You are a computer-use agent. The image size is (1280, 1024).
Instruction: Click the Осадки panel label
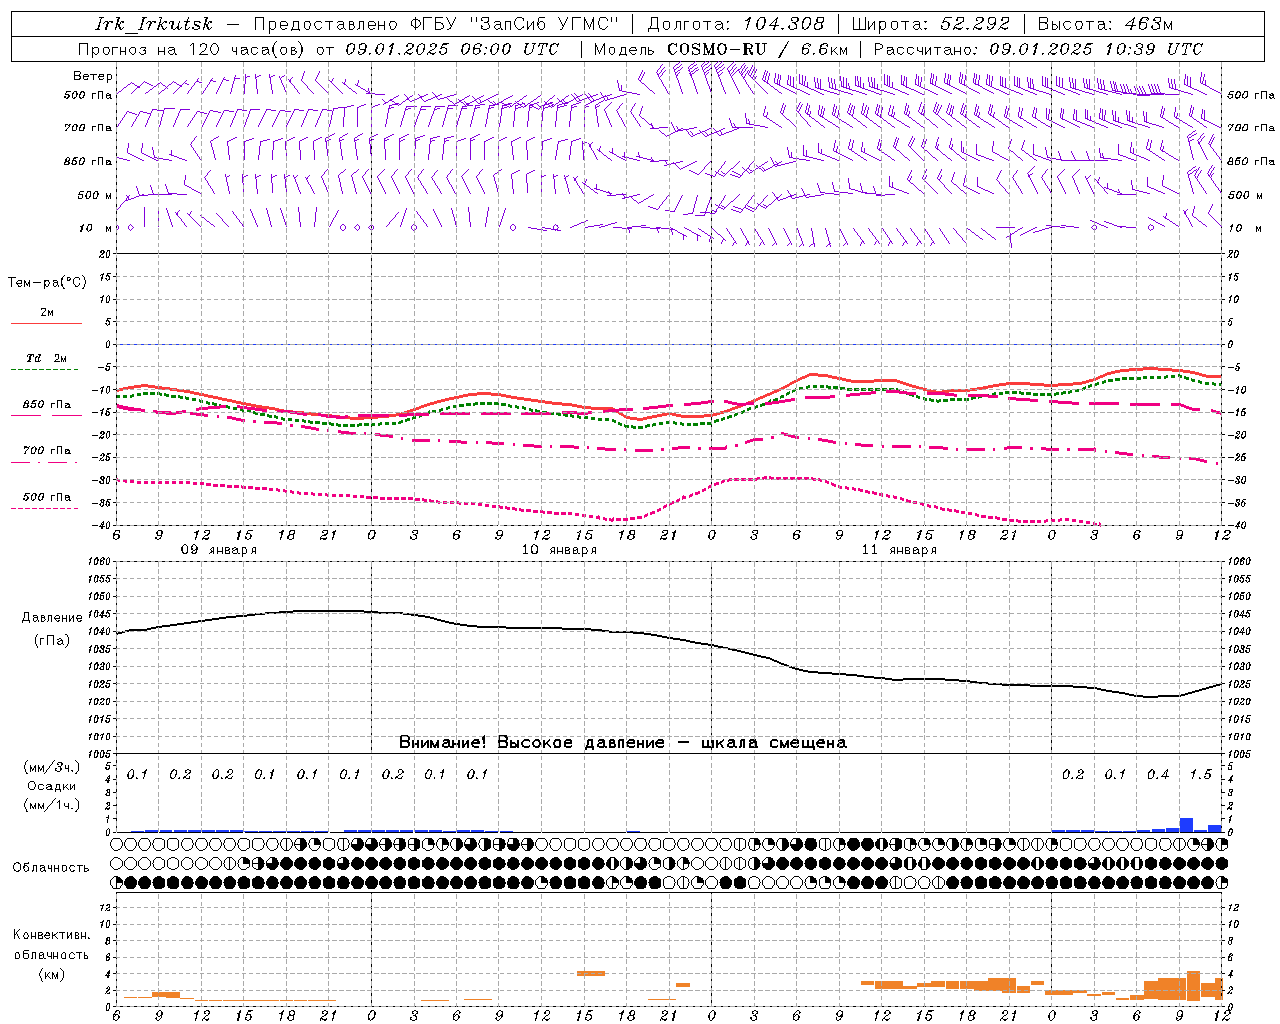(51, 786)
